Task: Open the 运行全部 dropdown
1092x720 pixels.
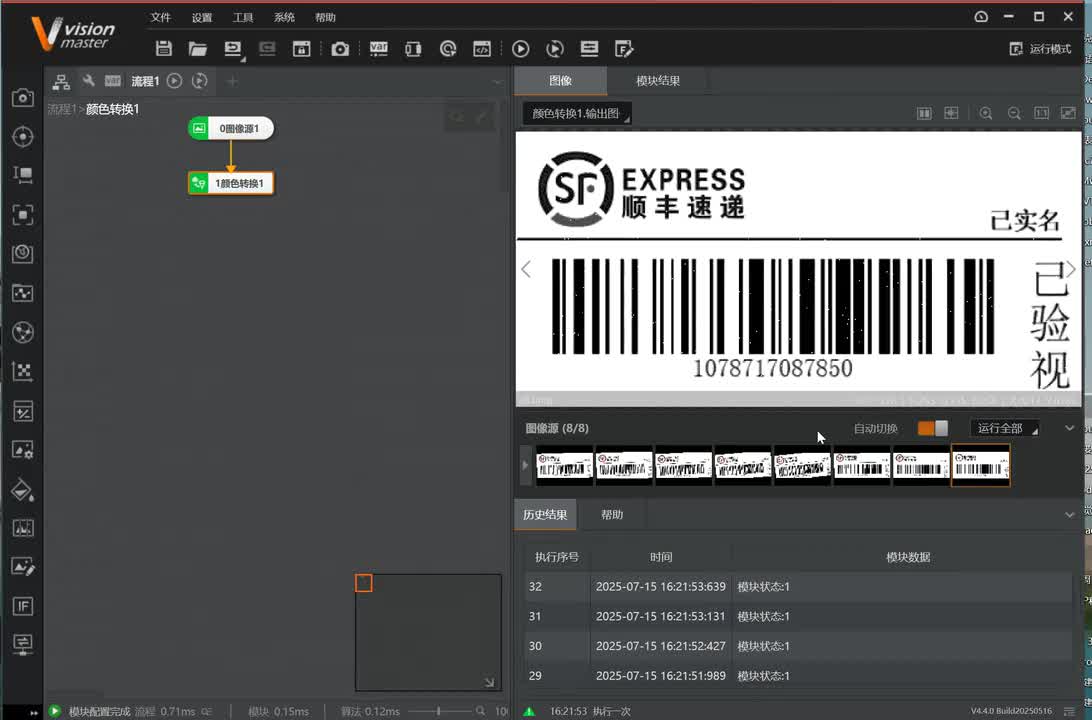Action: (x=1005, y=428)
